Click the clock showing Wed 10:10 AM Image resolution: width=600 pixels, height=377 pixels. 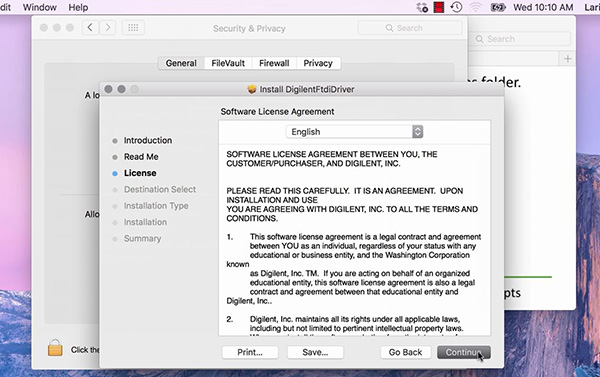coord(543,7)
